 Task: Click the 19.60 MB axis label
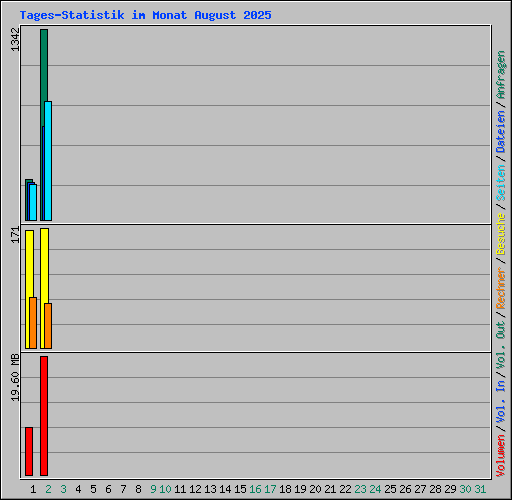[x=15, y=377]
